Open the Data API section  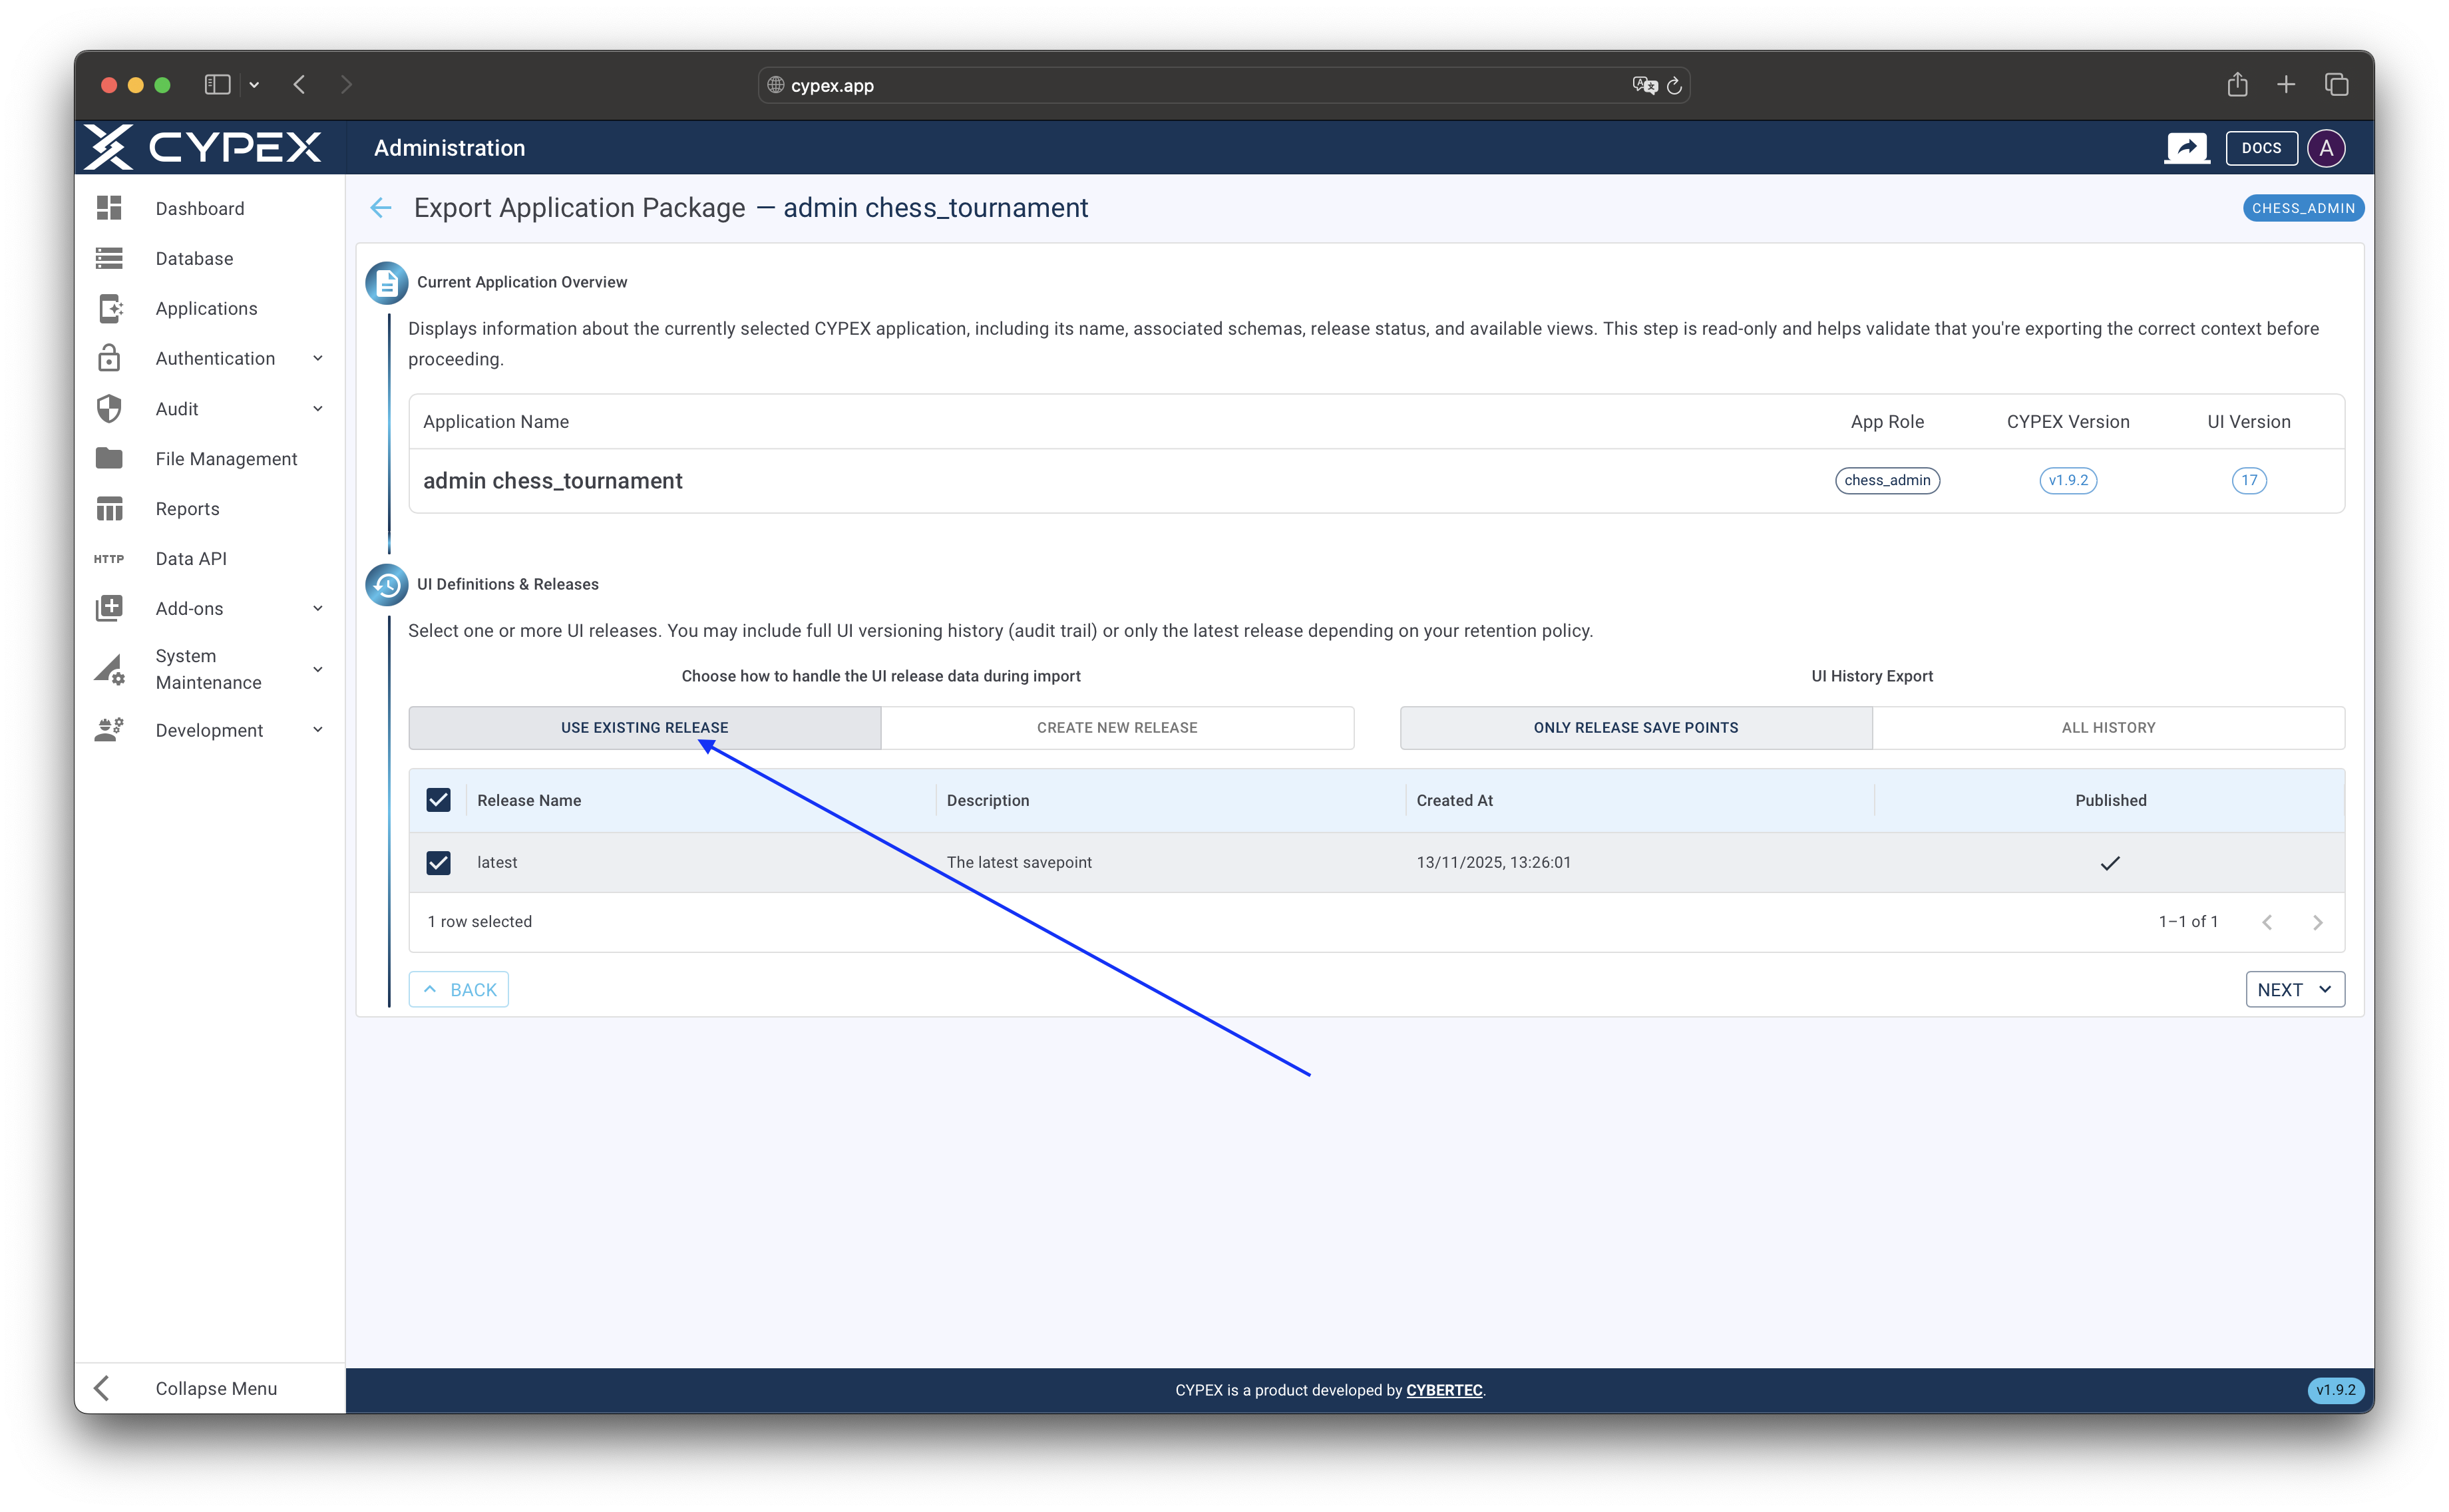pos(190,558)
